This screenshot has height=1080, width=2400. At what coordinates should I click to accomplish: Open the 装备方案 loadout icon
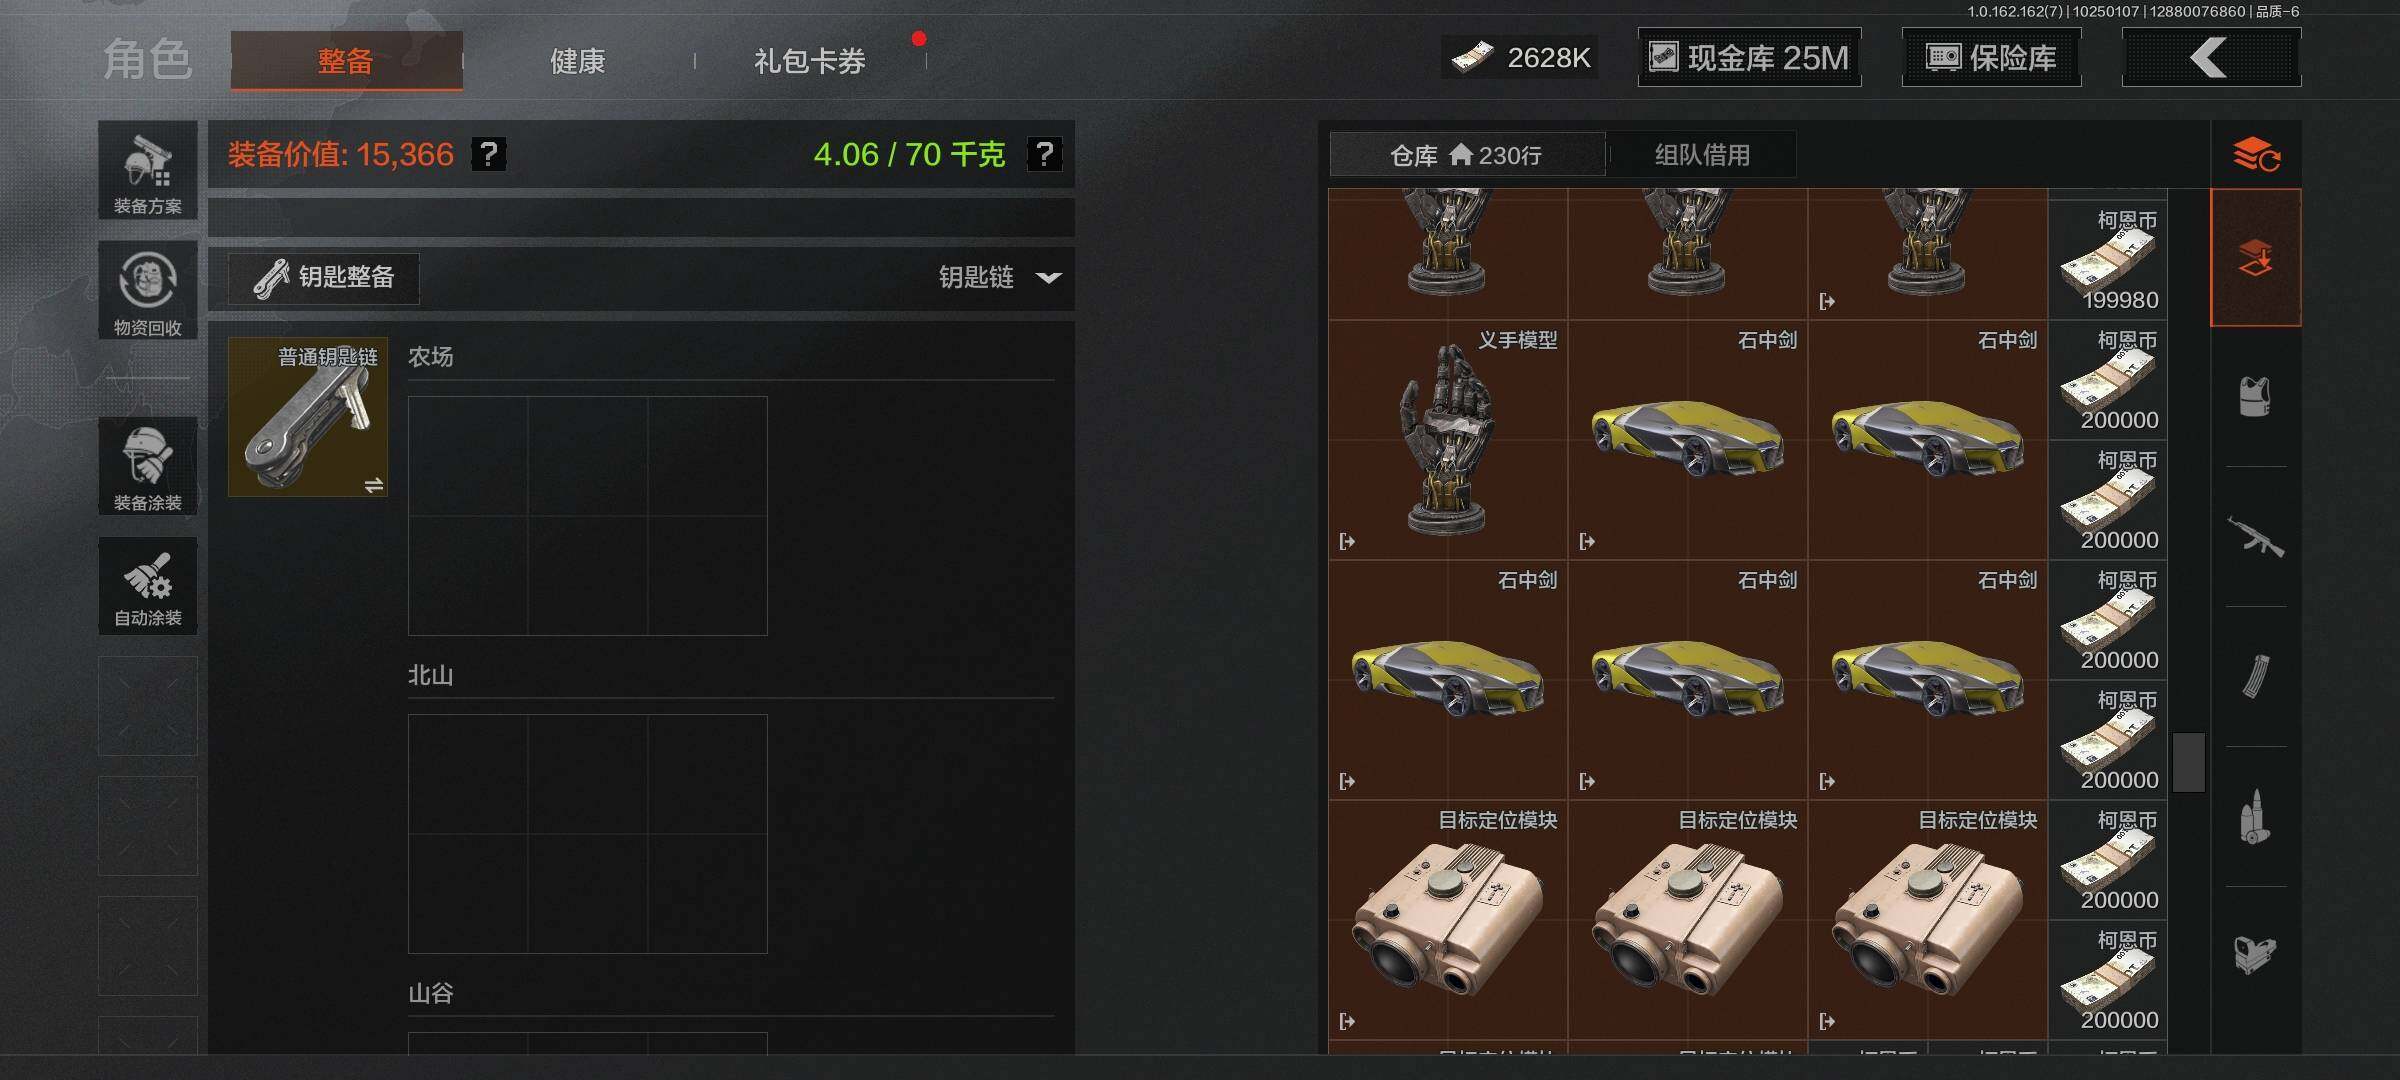coord(148,170)
